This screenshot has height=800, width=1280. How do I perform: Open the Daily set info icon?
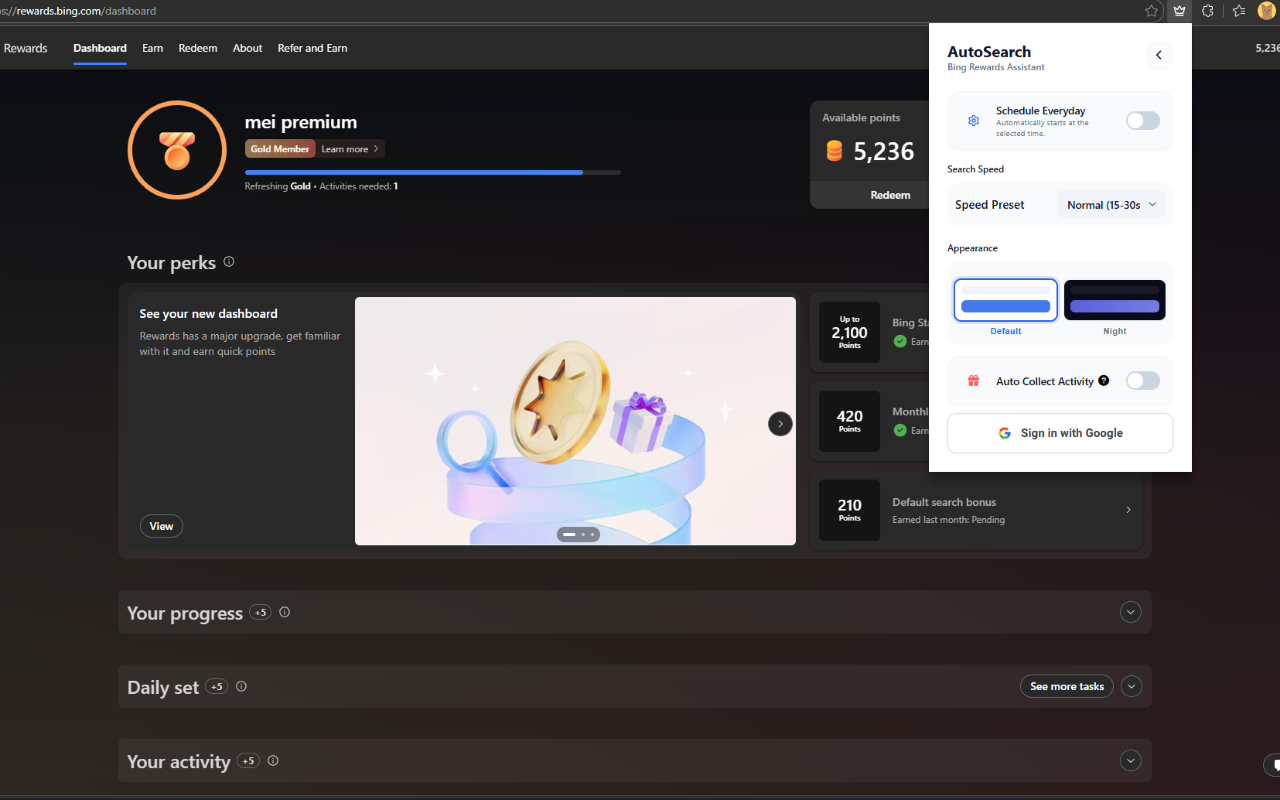(x=241, y=687)
